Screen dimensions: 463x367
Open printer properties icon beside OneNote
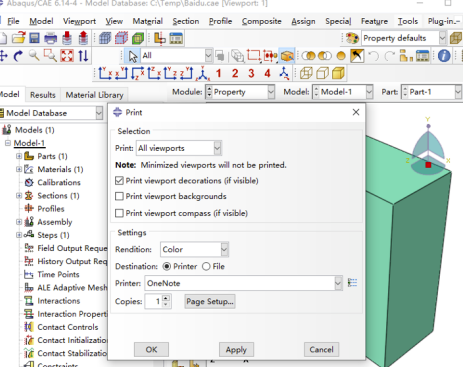pyautogui.click(x=352, y=283)
